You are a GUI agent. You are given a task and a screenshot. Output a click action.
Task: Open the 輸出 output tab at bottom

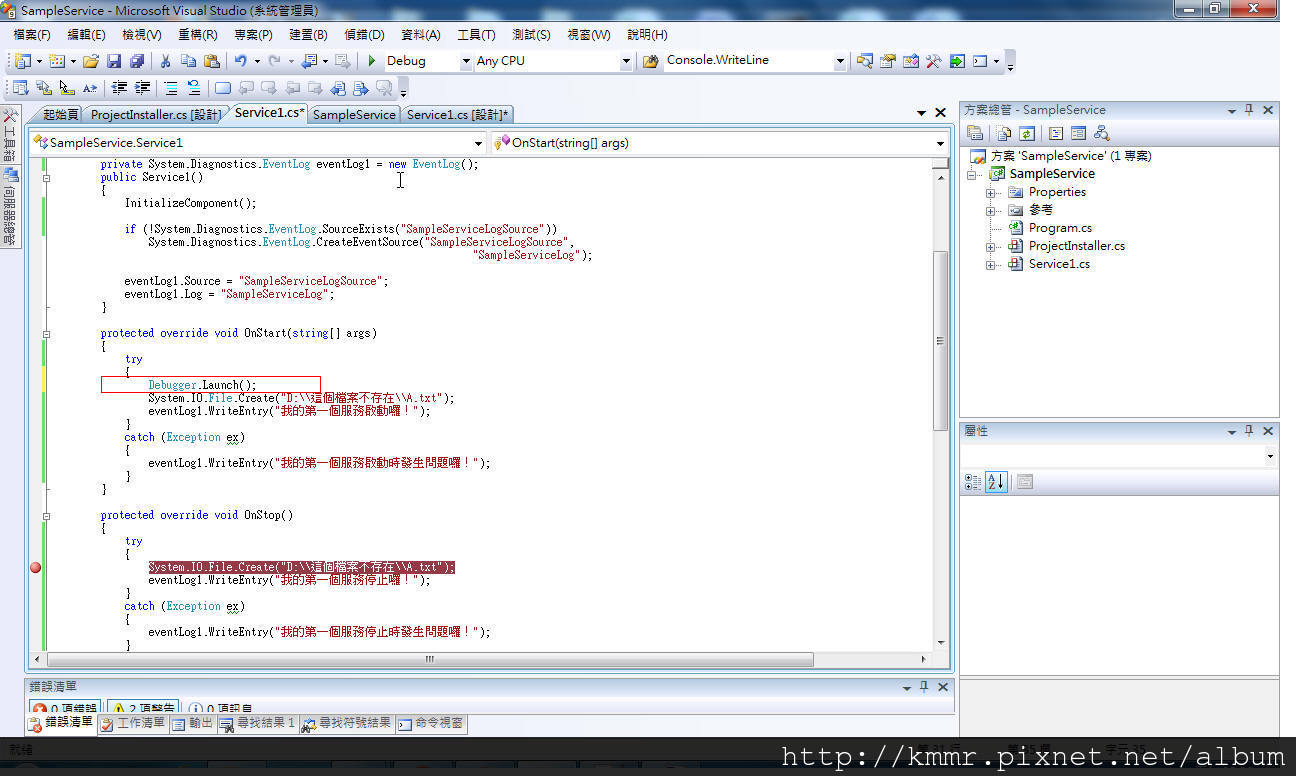(192, 723)
